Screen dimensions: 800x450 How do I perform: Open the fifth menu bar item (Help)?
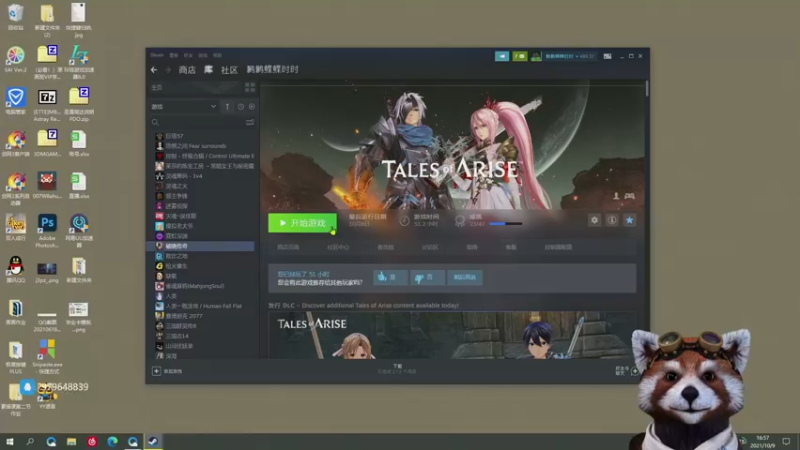(217, 55)
